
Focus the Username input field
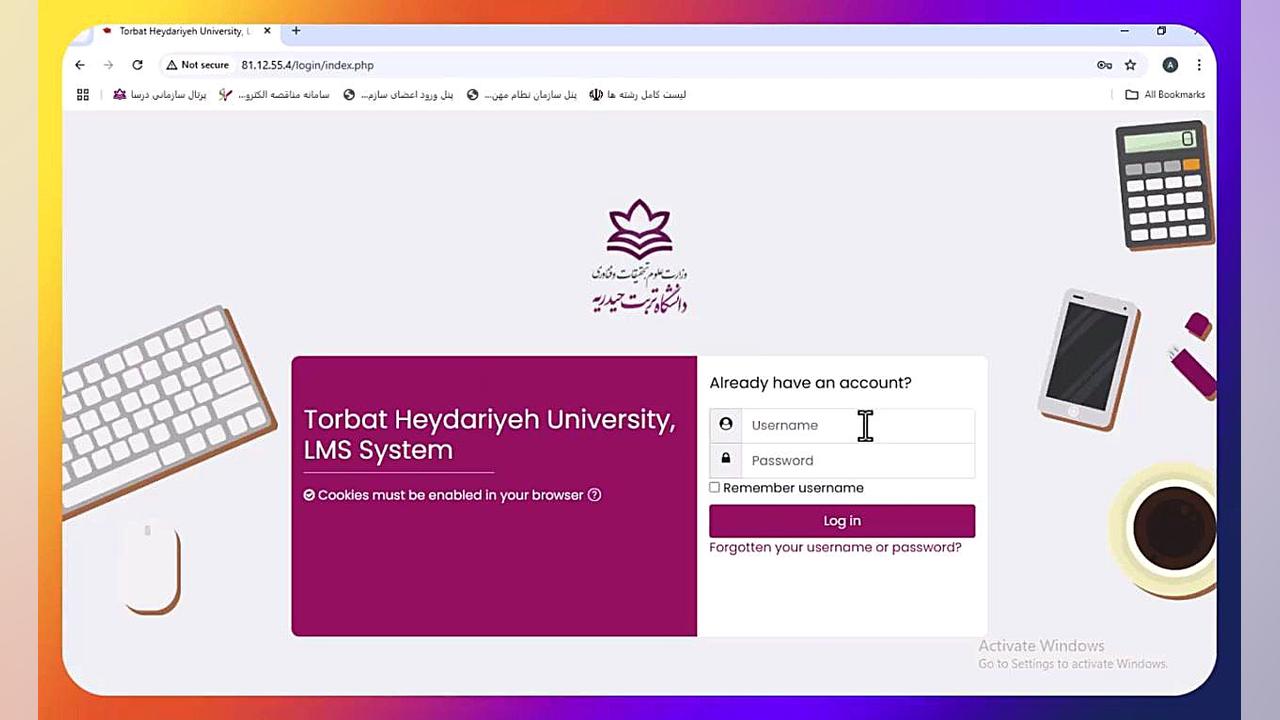[x=858, y=425]
